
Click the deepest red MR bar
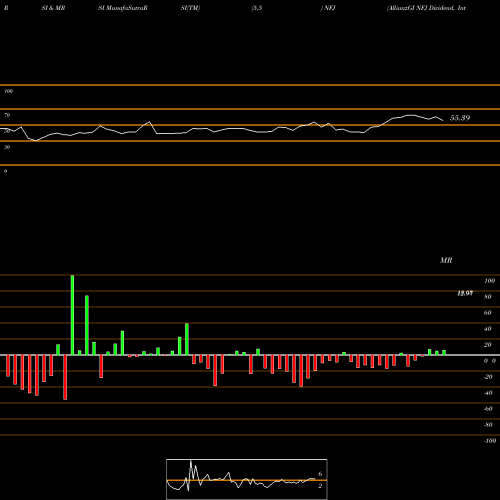[x=65, y=377]
